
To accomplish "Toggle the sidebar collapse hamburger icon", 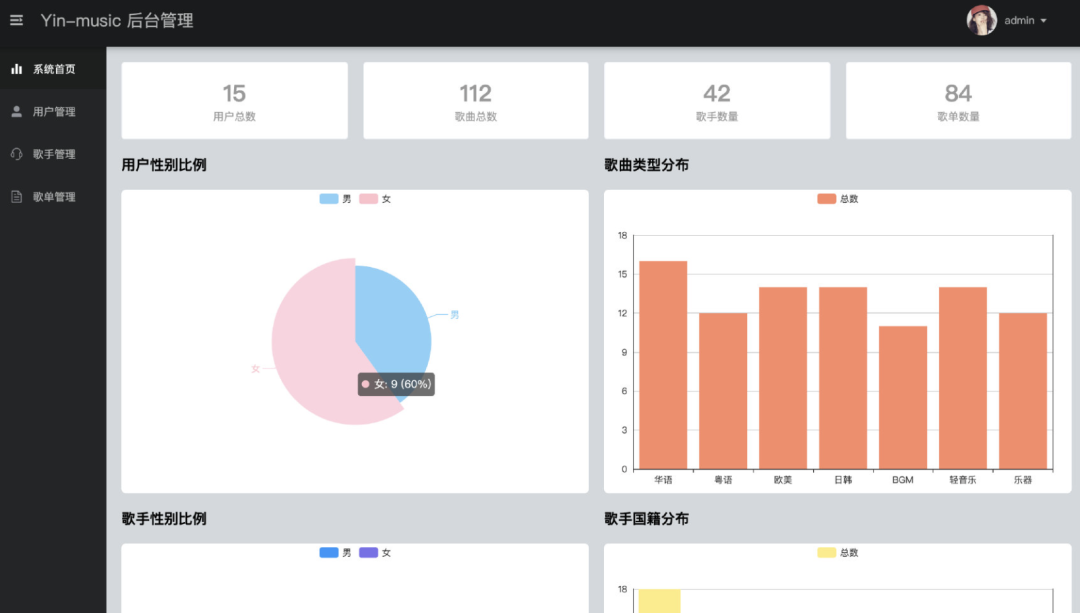I will tap(17, 21).
